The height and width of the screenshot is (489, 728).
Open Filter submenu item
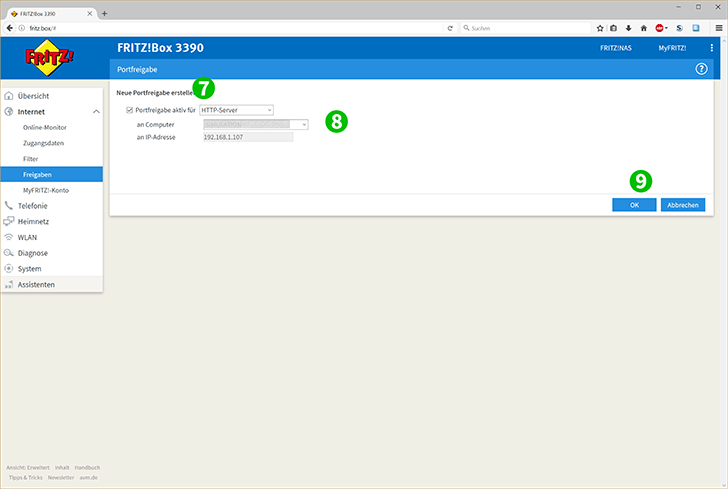pos(30,159)
